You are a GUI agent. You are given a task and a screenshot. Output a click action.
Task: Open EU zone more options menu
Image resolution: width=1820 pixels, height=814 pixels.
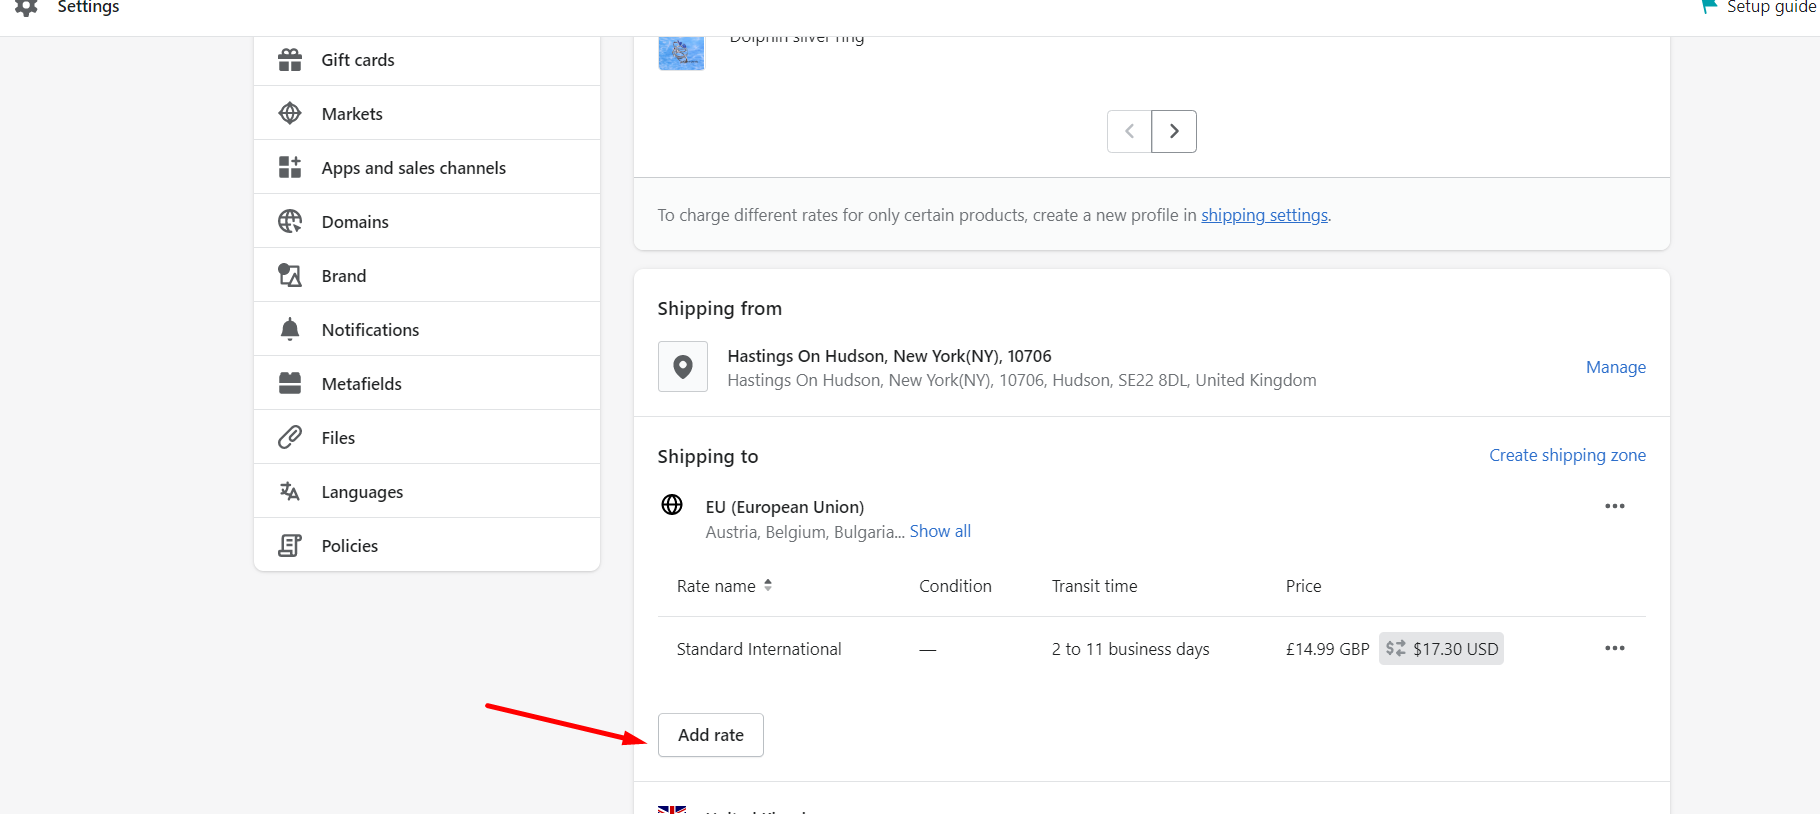(1614, 506)
